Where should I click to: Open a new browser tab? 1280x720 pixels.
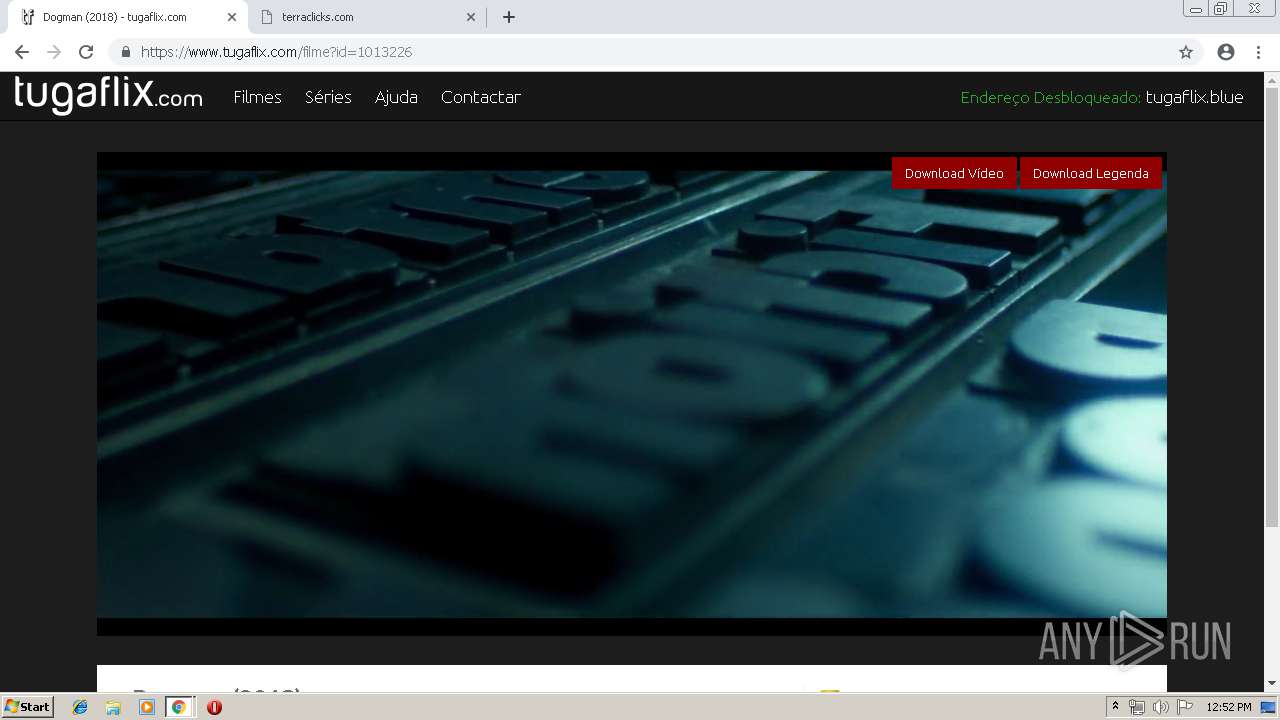click(509, 17)
